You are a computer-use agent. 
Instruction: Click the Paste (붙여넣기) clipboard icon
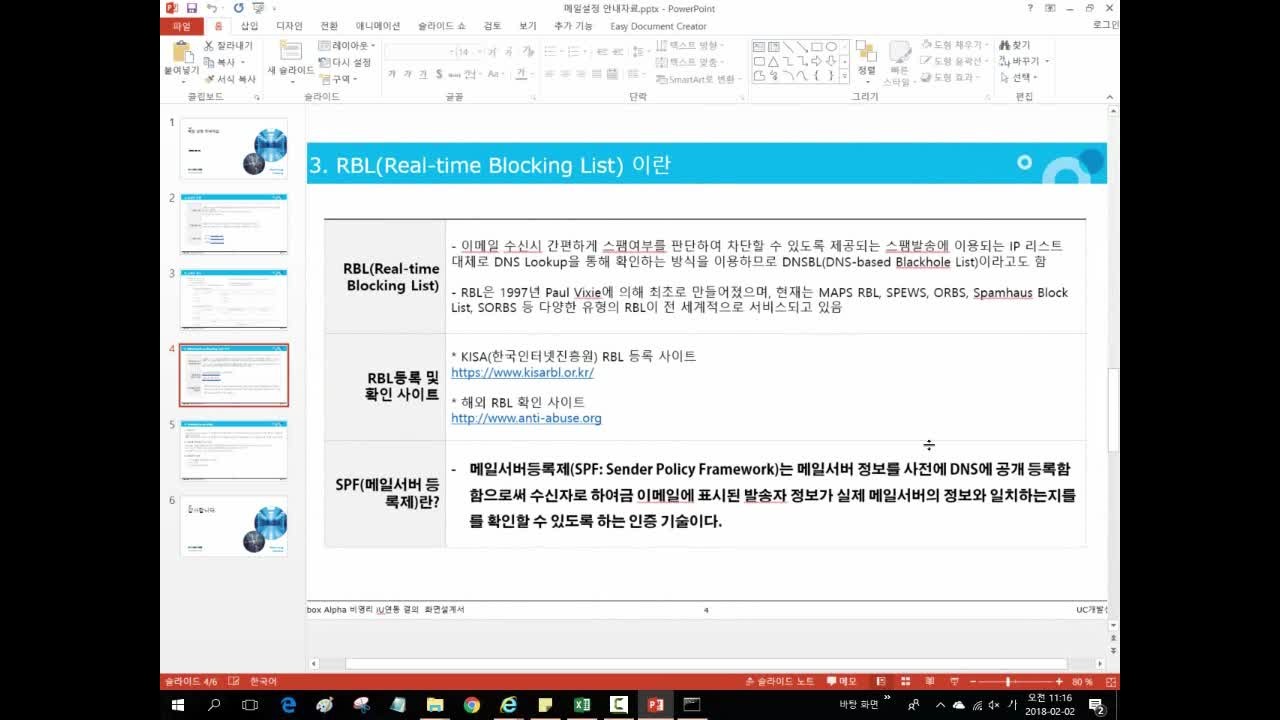coord(181,52)
